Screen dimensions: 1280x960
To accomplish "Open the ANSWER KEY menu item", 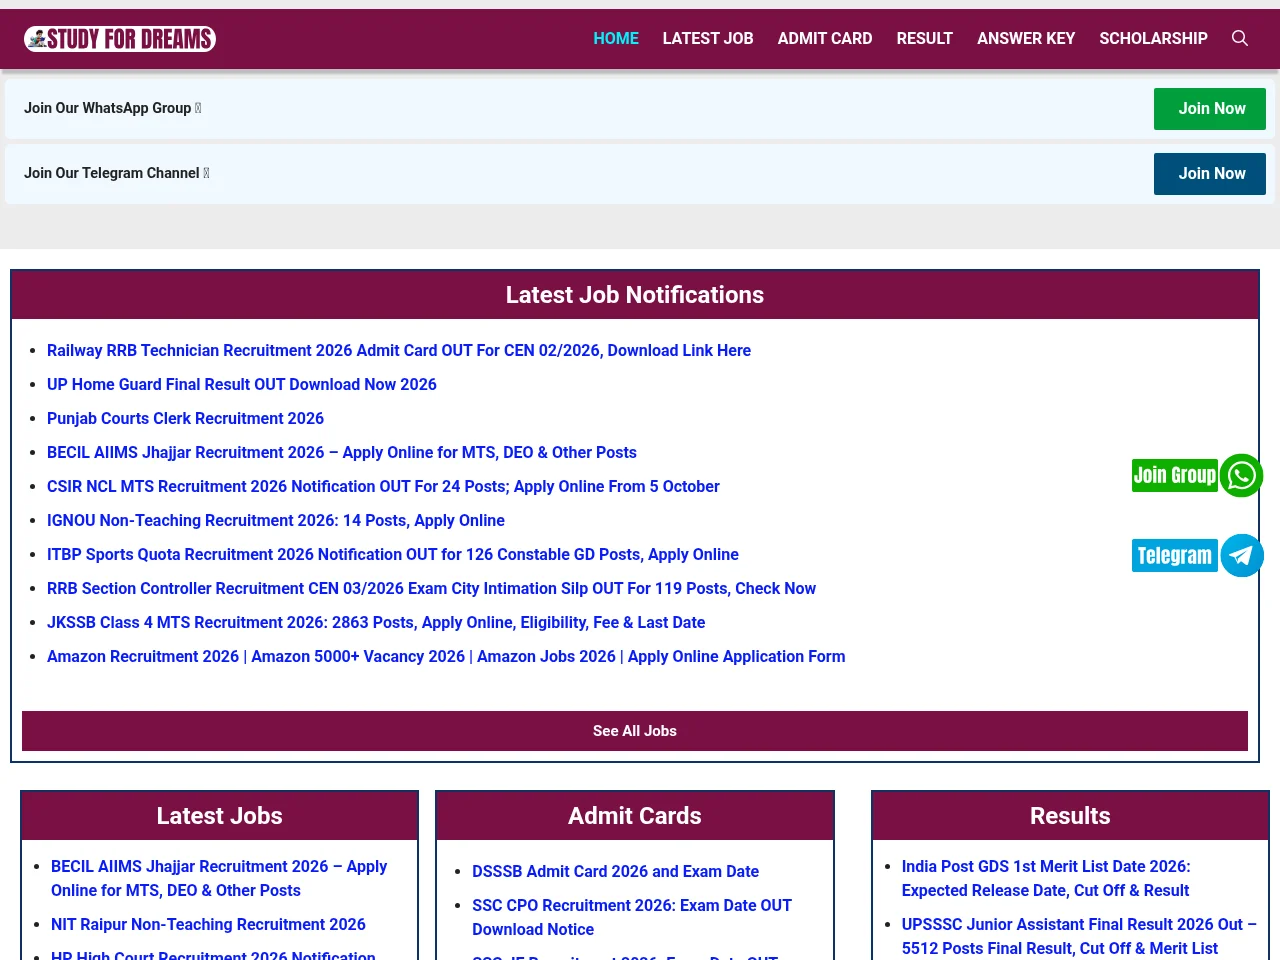I will (1026, 38).
